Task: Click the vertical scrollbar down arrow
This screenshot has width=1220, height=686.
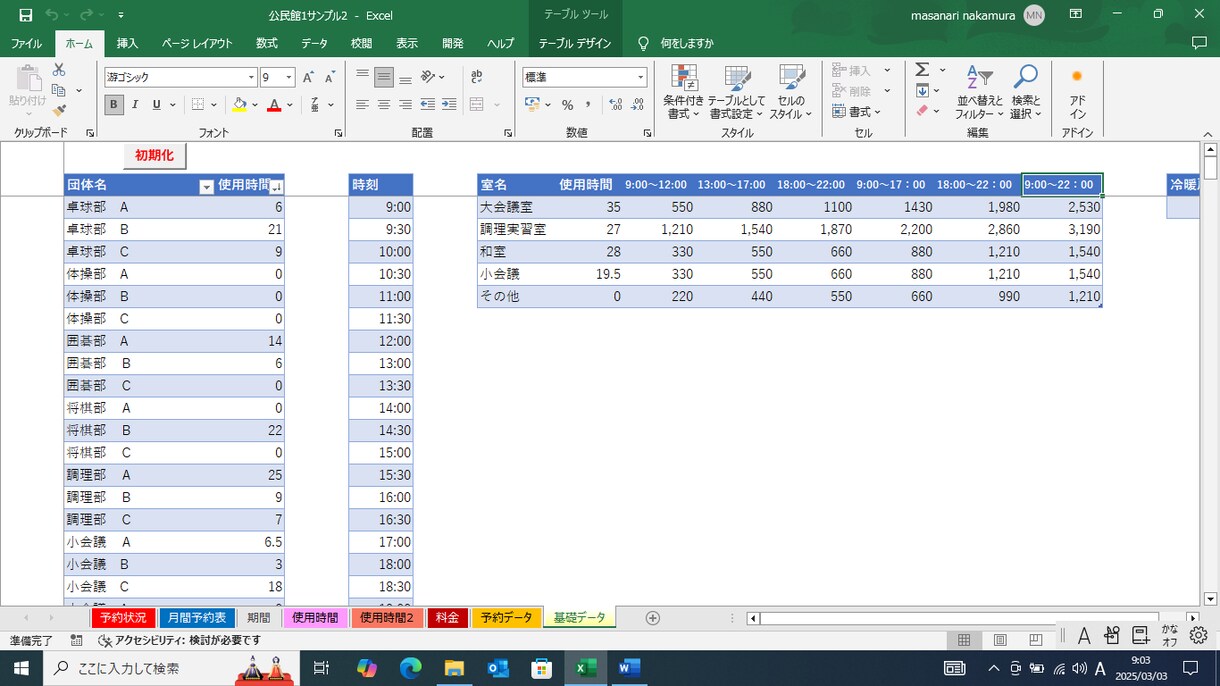Action: (1210, 599)
